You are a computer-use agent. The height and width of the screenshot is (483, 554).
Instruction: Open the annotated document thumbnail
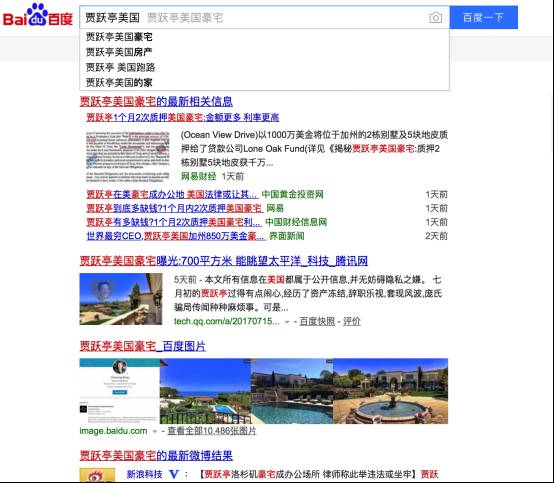pyautogui.click(x=128, y=156)
